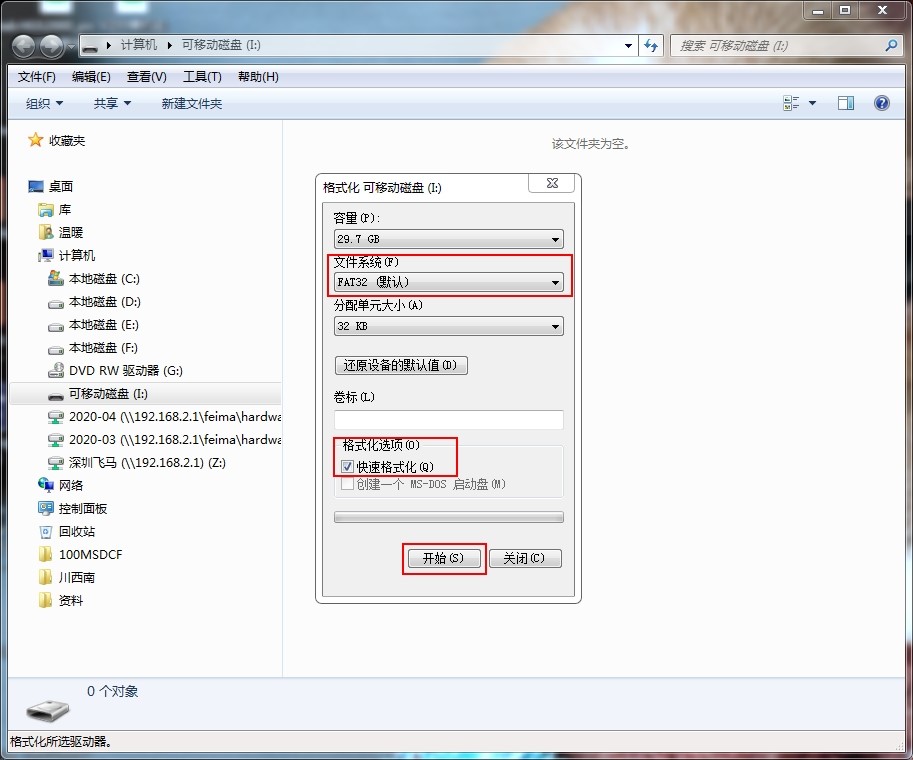Click the 深圳飞马 (Z:) network drive icon
The height and width of the screenshot is (760, 913).
pyautogui.click(x=56, y=463)
